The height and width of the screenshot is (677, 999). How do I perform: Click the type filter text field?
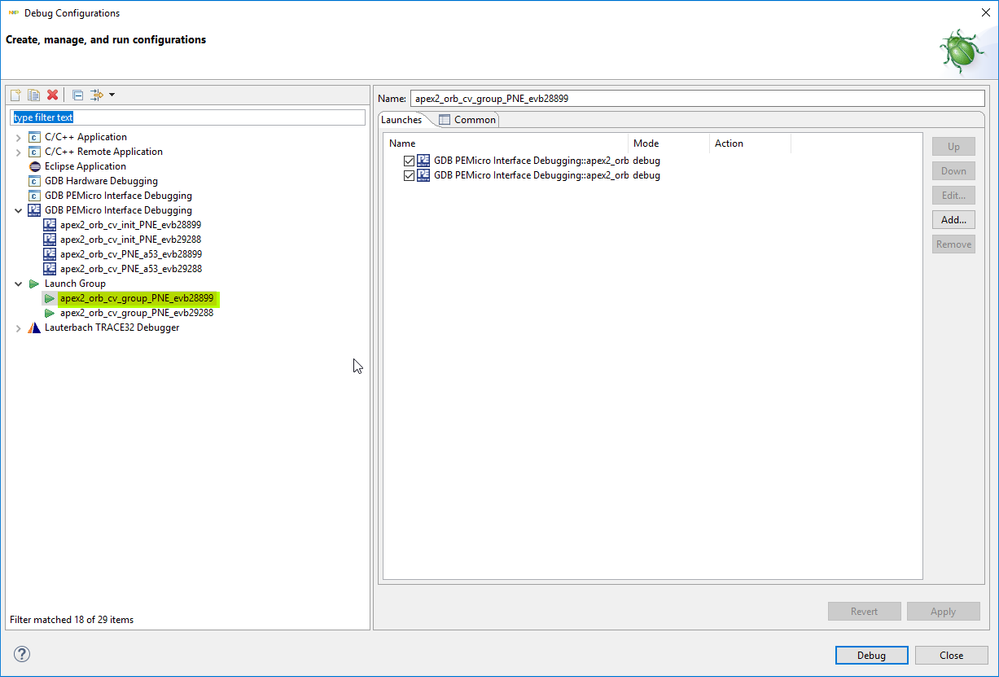pyautogui.click(x=187, y=117)
